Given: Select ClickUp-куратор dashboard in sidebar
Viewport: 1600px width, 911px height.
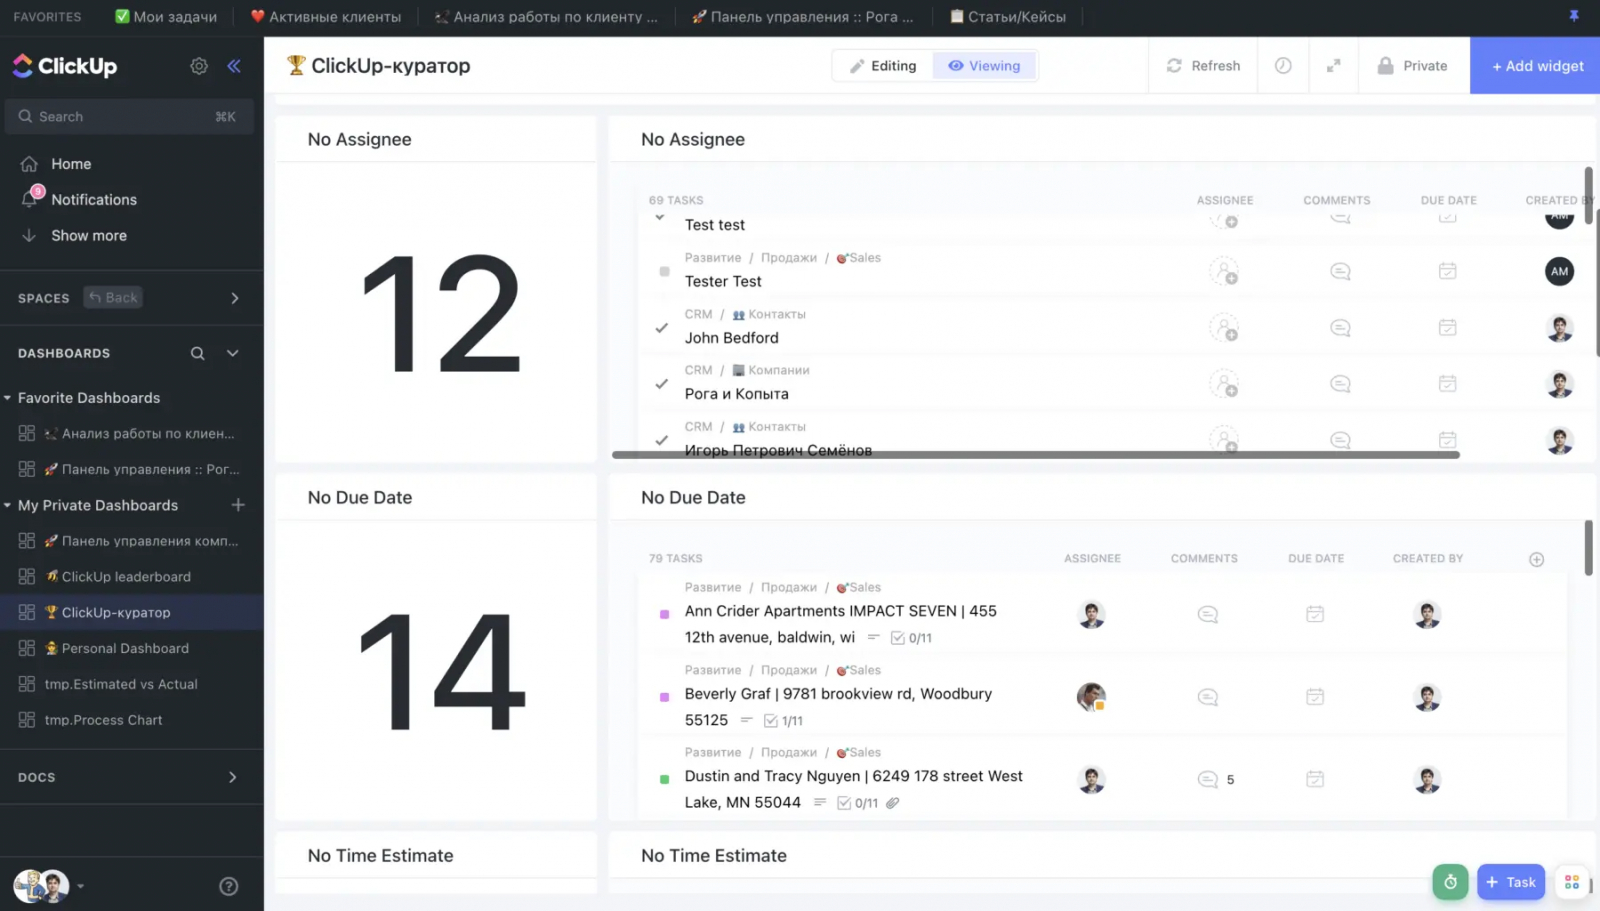Looking at the screenshot, I should point(116,613).
